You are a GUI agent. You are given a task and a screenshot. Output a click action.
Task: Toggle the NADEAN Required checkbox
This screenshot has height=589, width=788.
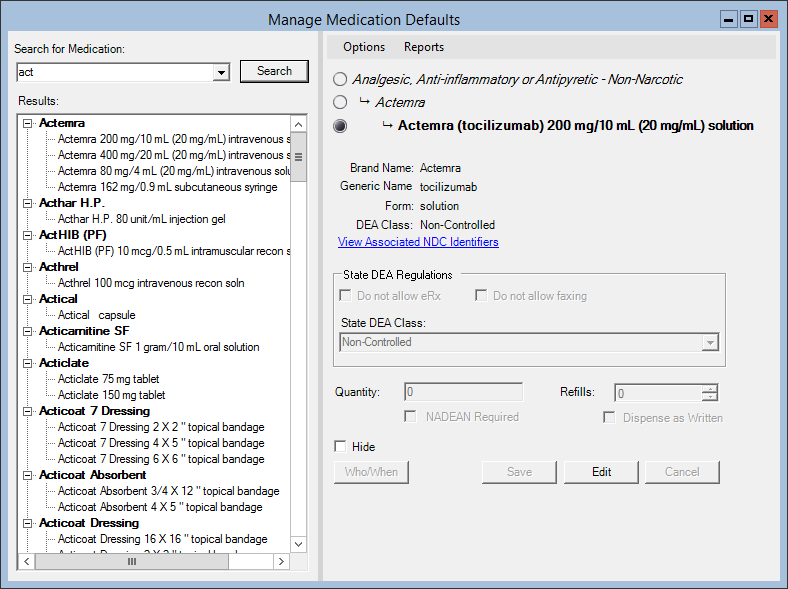(x=411, y=417)
